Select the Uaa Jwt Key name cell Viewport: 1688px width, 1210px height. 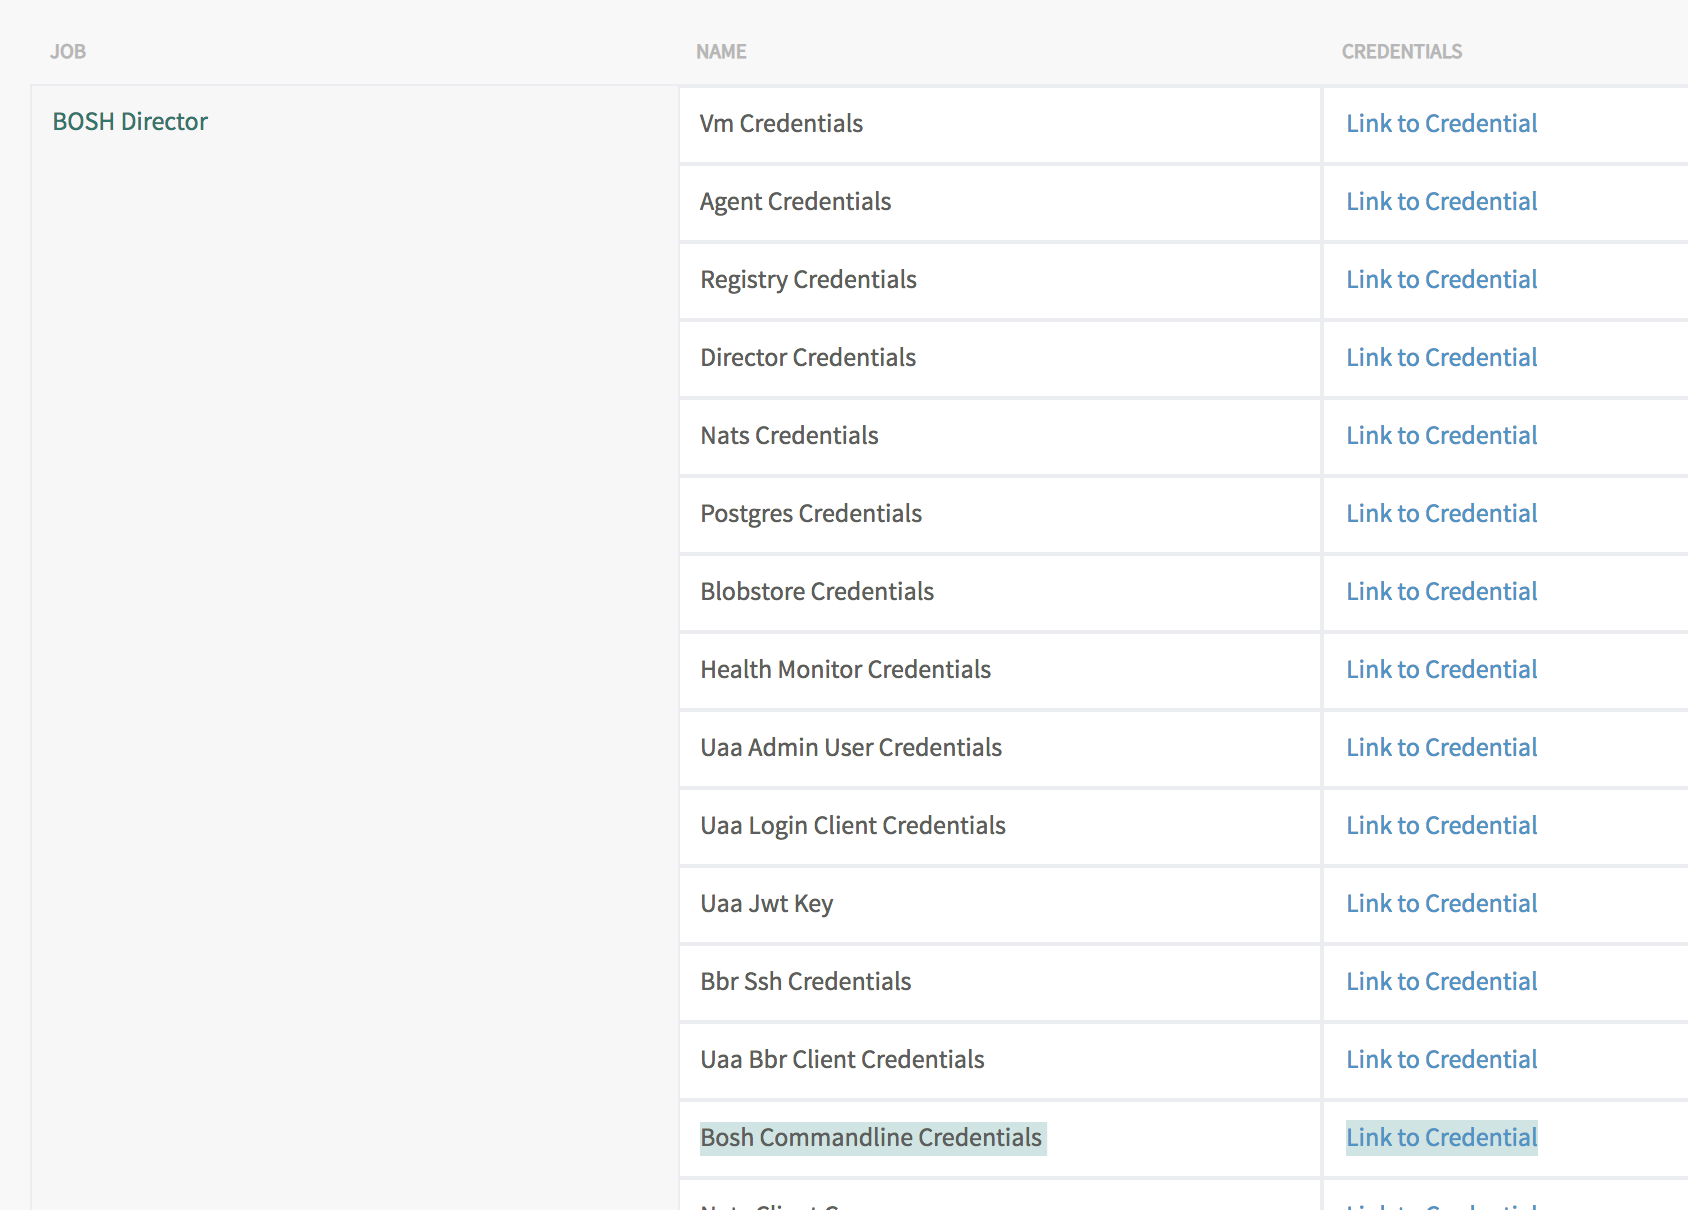click(x=1000, y=904)
